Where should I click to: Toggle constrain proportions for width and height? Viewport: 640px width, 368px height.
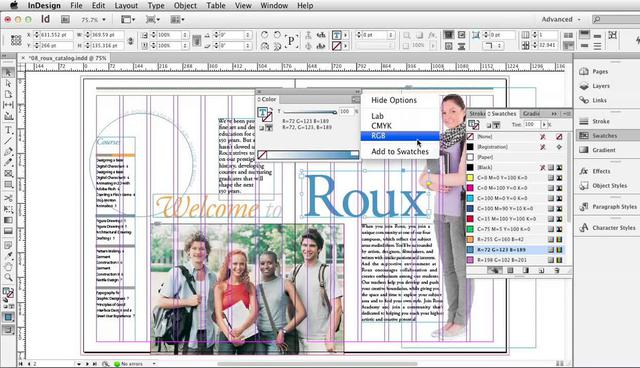point(131,40)
